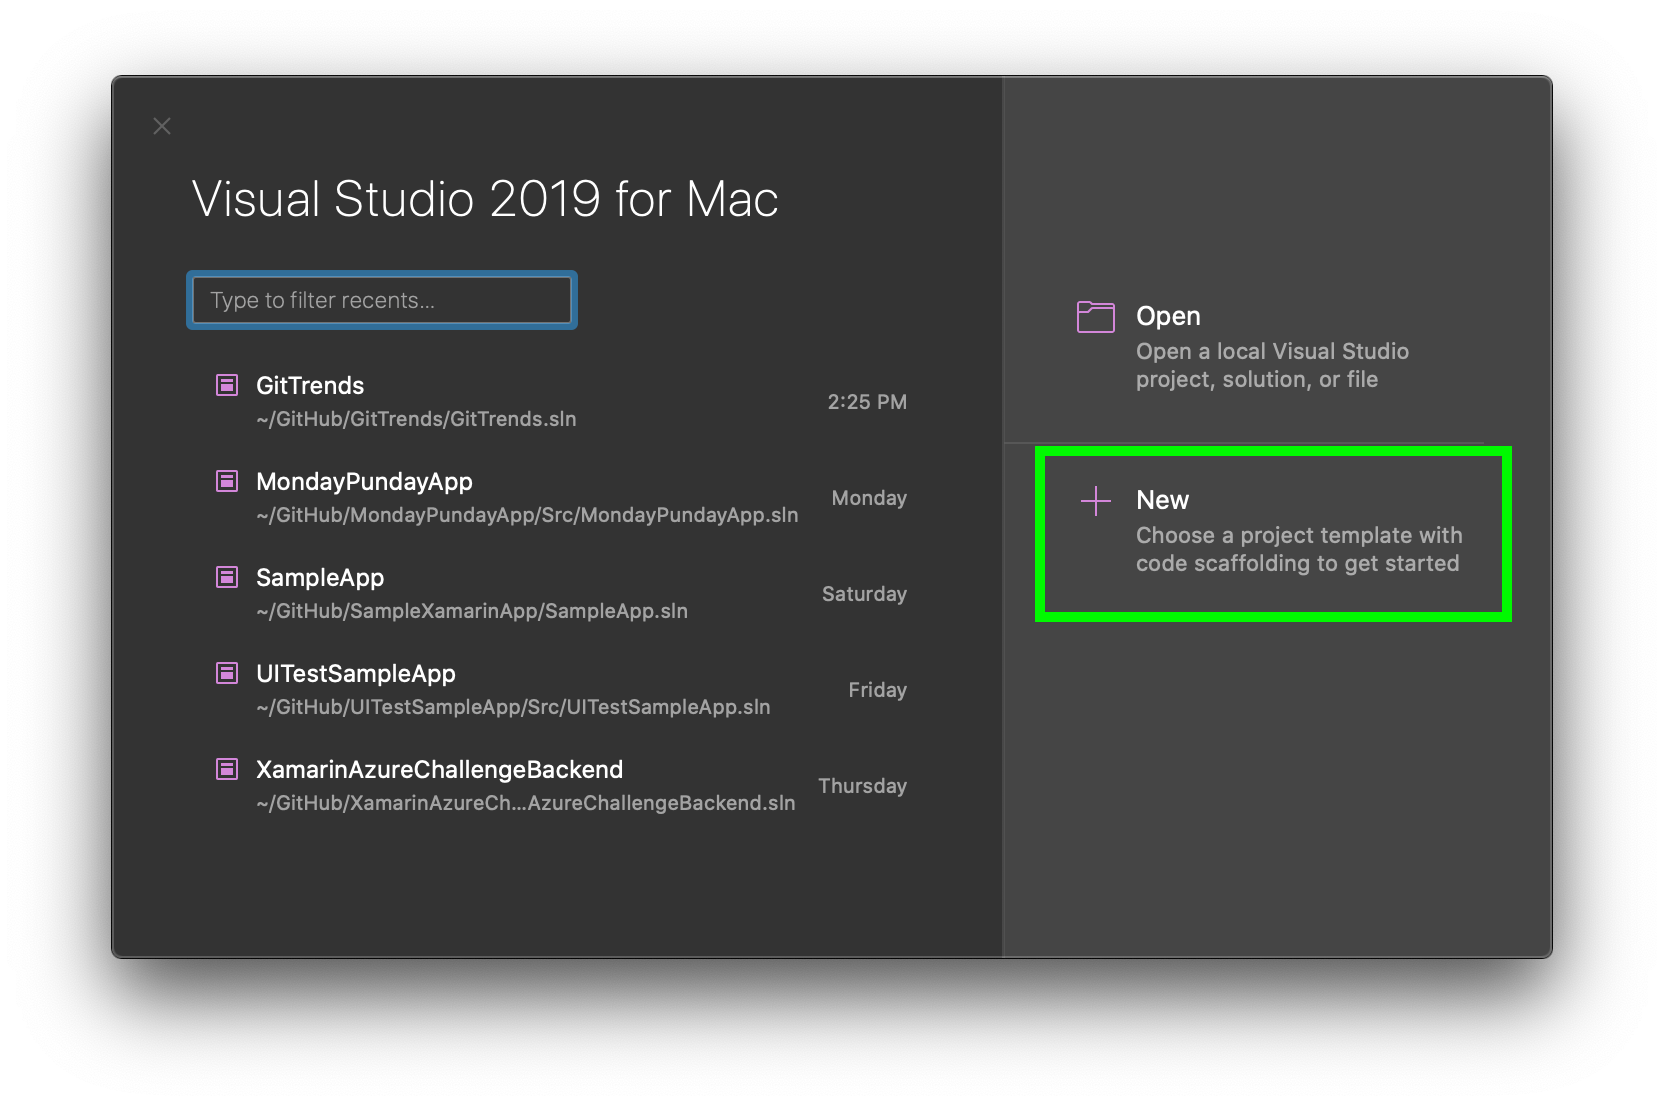This screenshot has width=1664, height=1106.
Task: Click the SampleApp solution icon
Action: click(x=227, y=577)
